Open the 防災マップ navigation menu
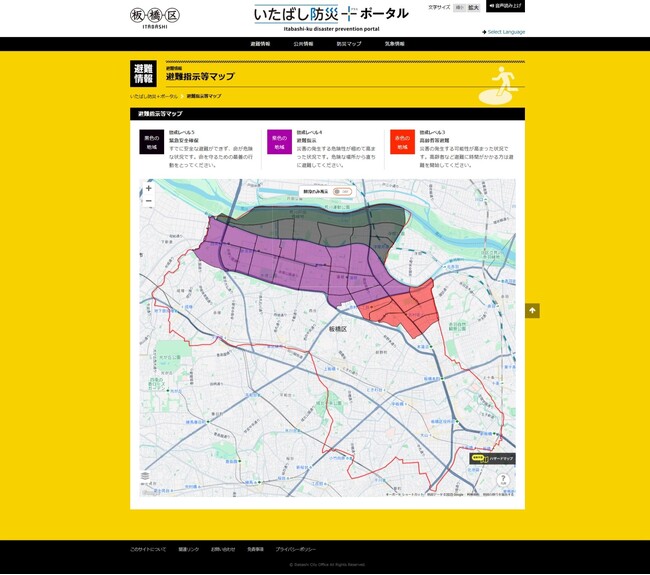This screenshot has height=575, width=650. click(x=348, y=44)
